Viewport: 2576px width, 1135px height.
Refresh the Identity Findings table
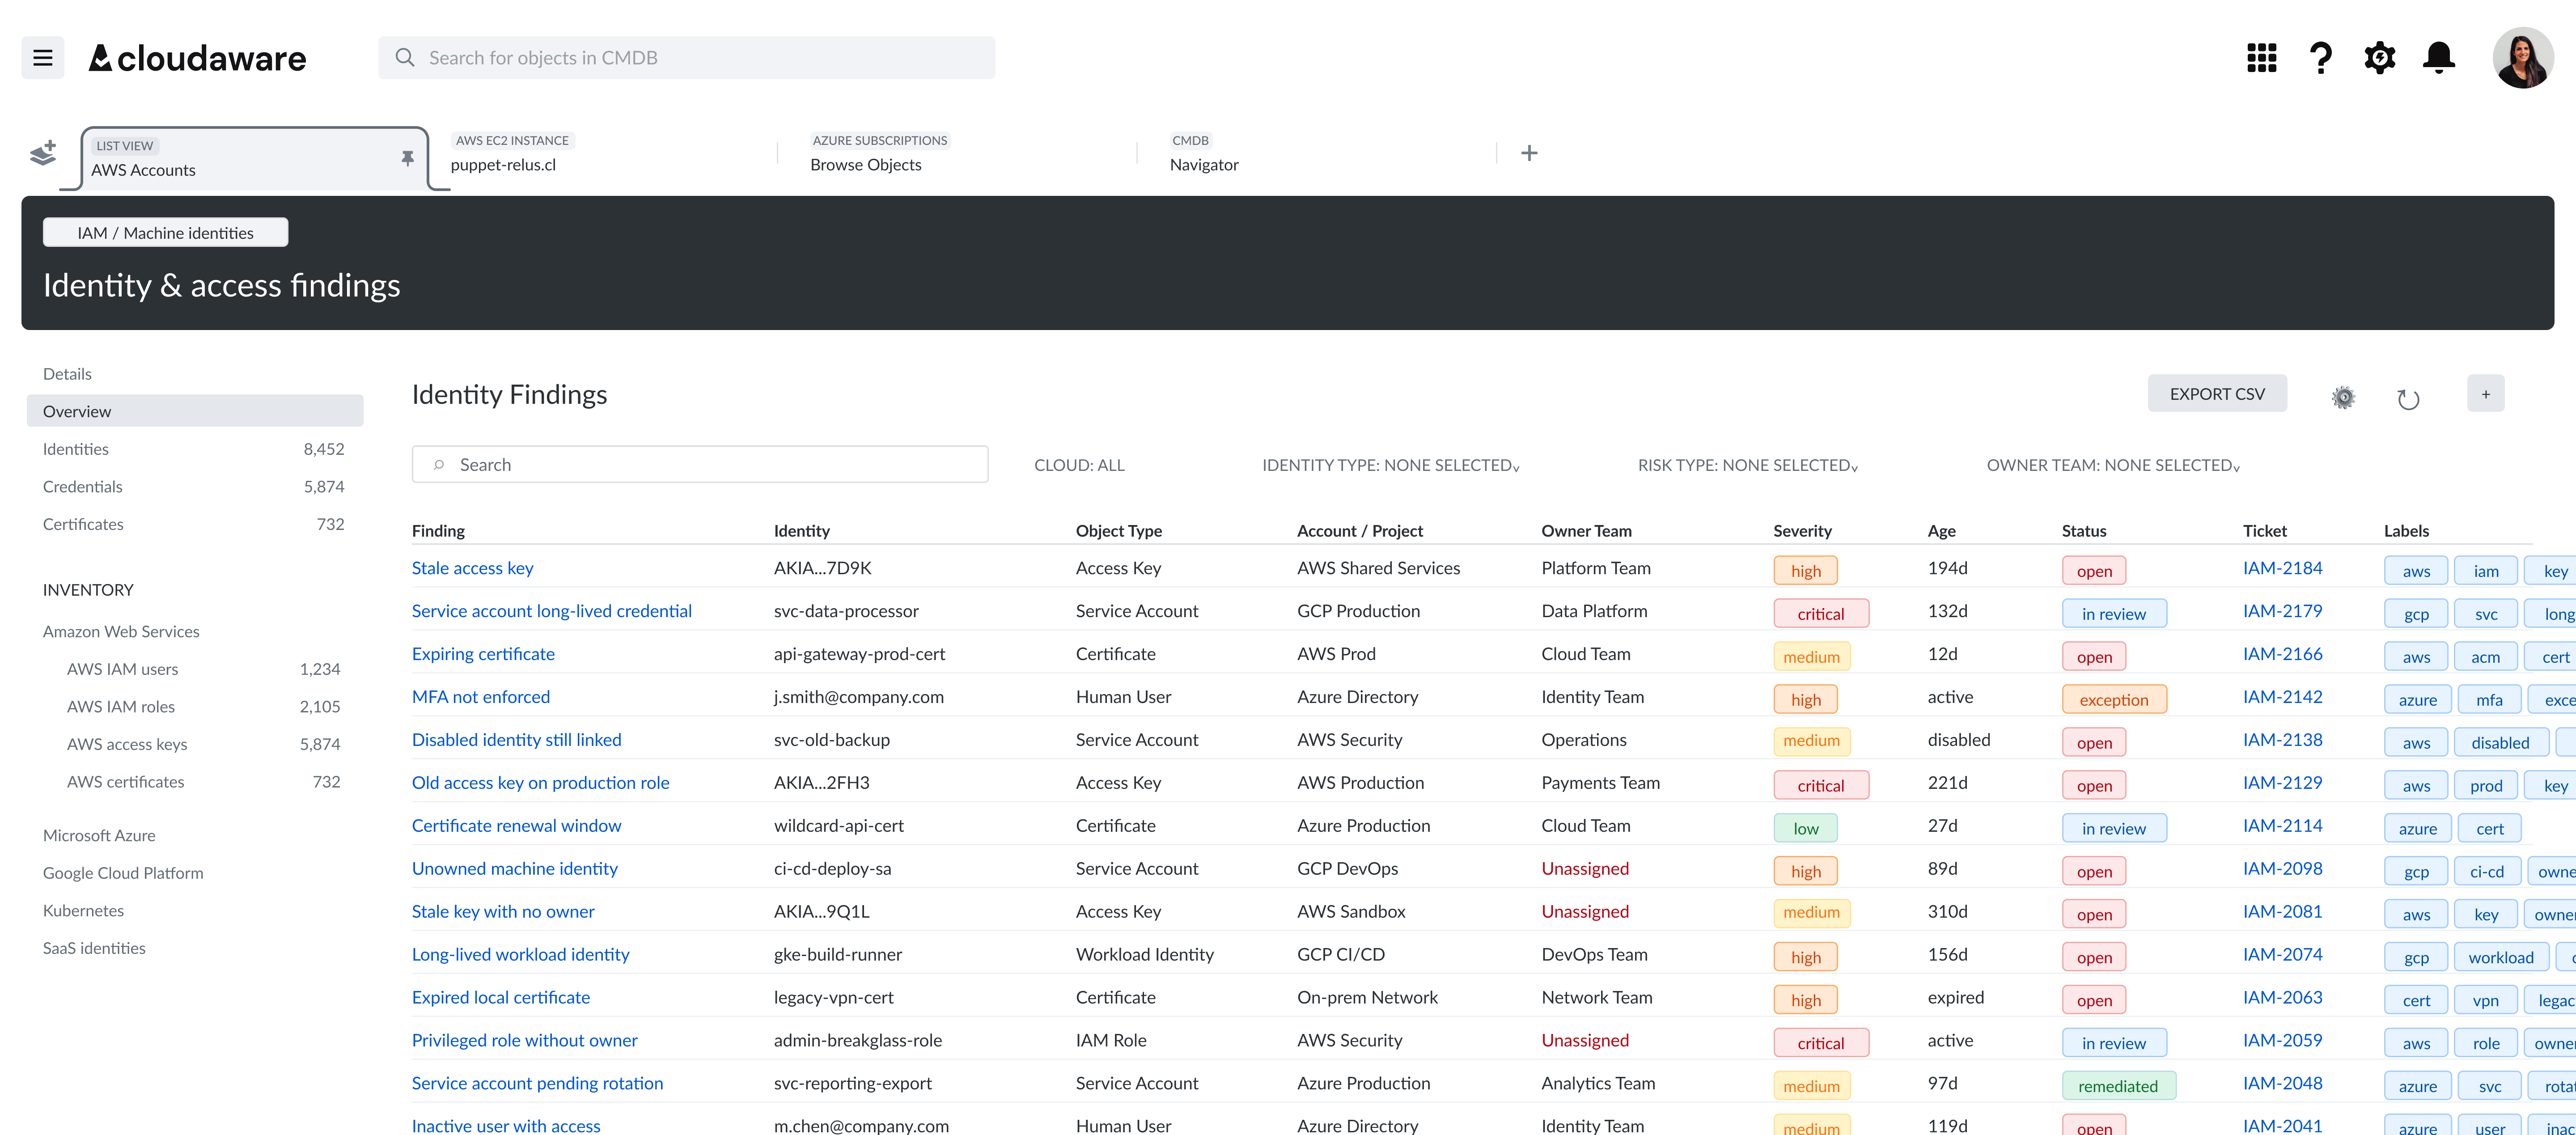point(2408,399)
